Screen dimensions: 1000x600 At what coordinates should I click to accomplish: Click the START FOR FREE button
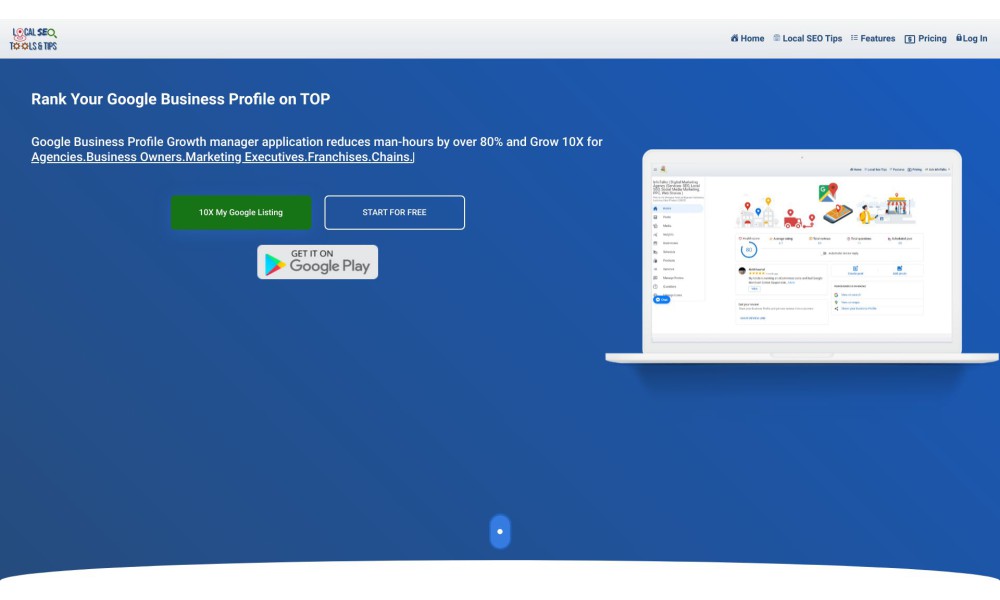[x=394, y=212]
